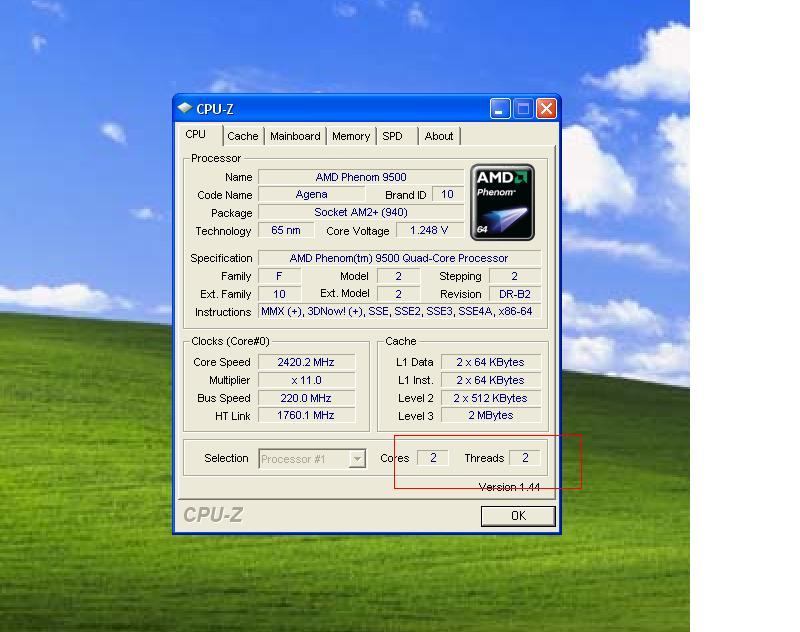Viewport: 800px width, 632px height.
Task: Click the instructions field listing MMX, SSE
Action: click(x=399, y=311)
